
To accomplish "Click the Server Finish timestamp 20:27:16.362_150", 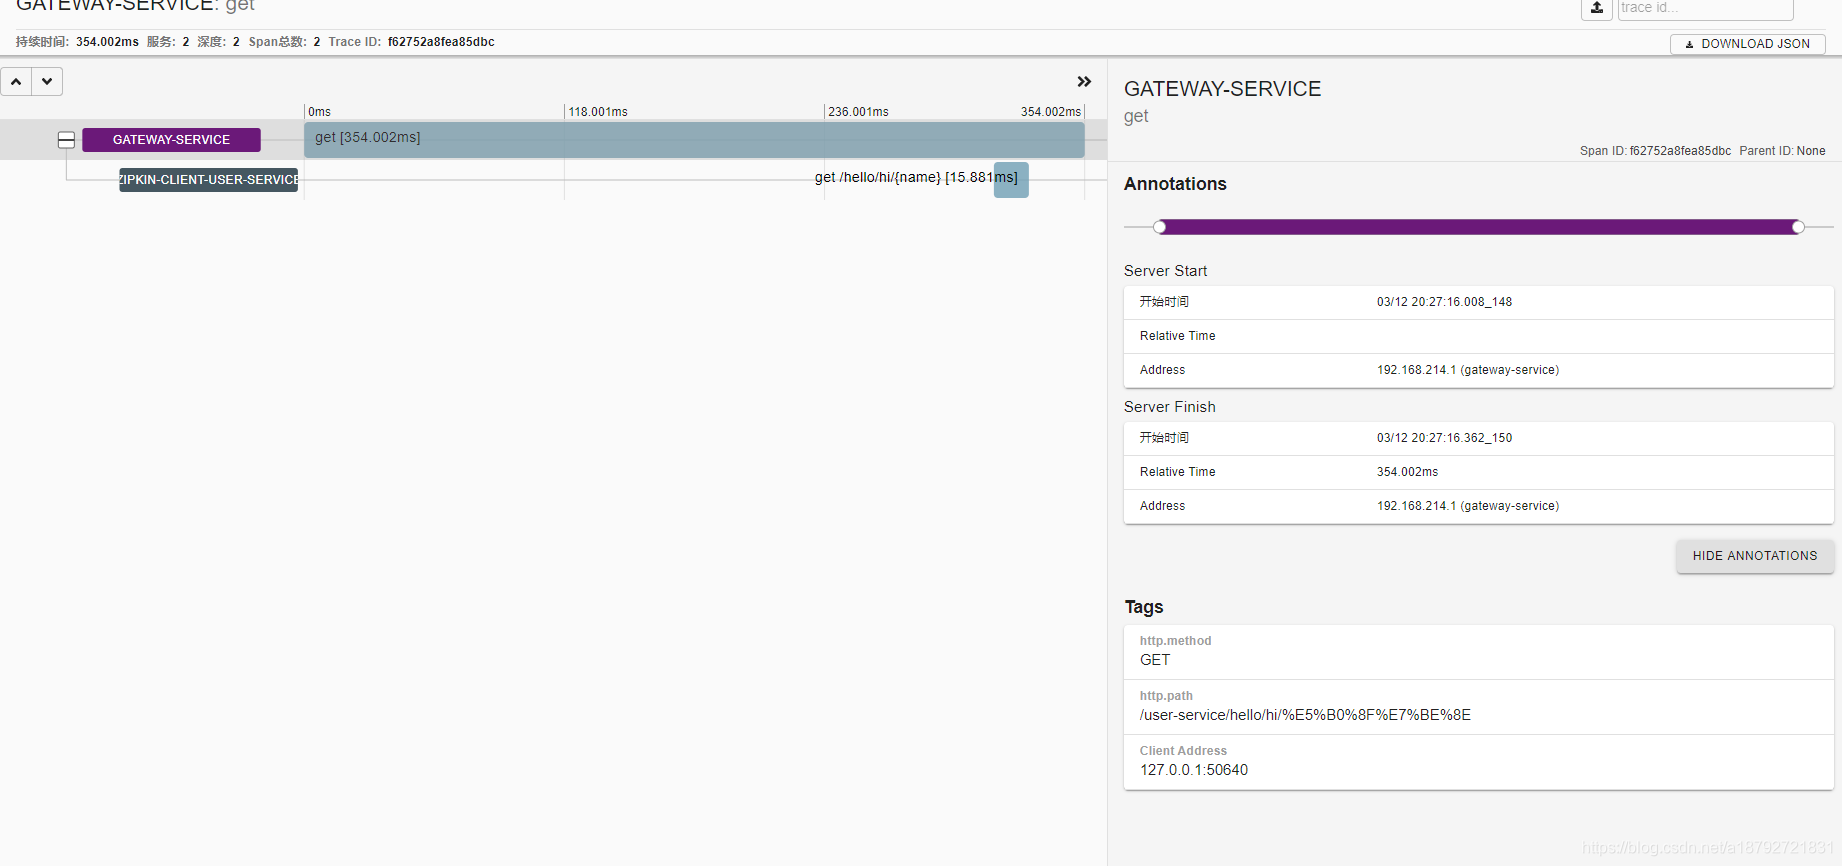I will (x=1444, y=438).
